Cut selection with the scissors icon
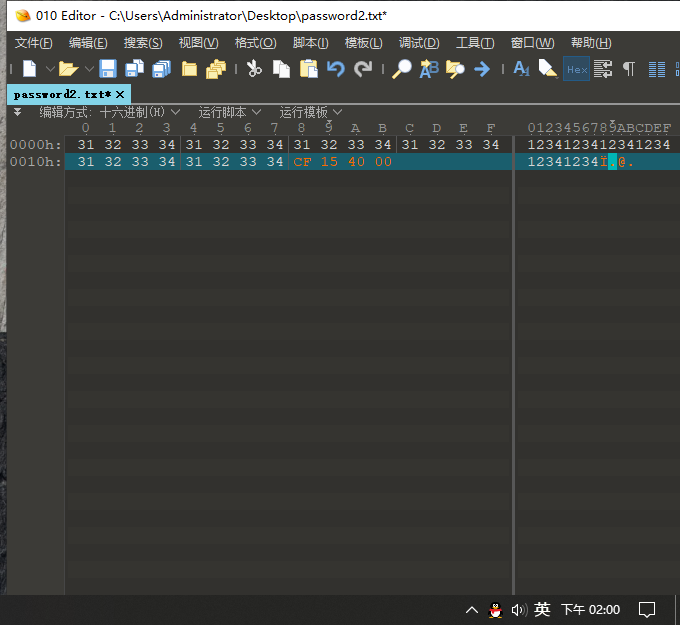This screenshot has width=680, height=625. pos(254,69)
